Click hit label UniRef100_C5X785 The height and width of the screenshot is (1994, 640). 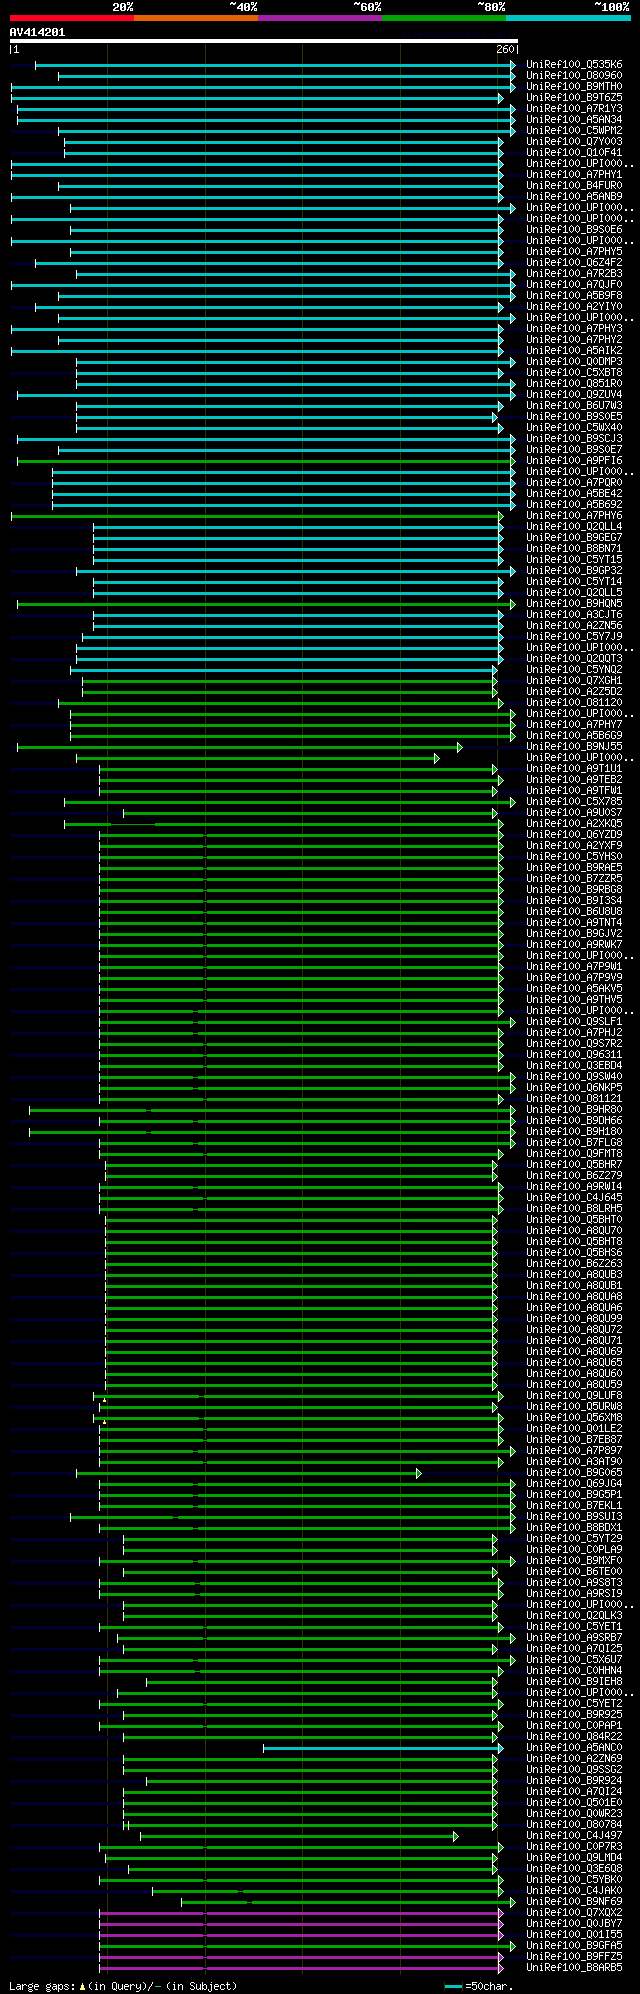coord(574,802)
